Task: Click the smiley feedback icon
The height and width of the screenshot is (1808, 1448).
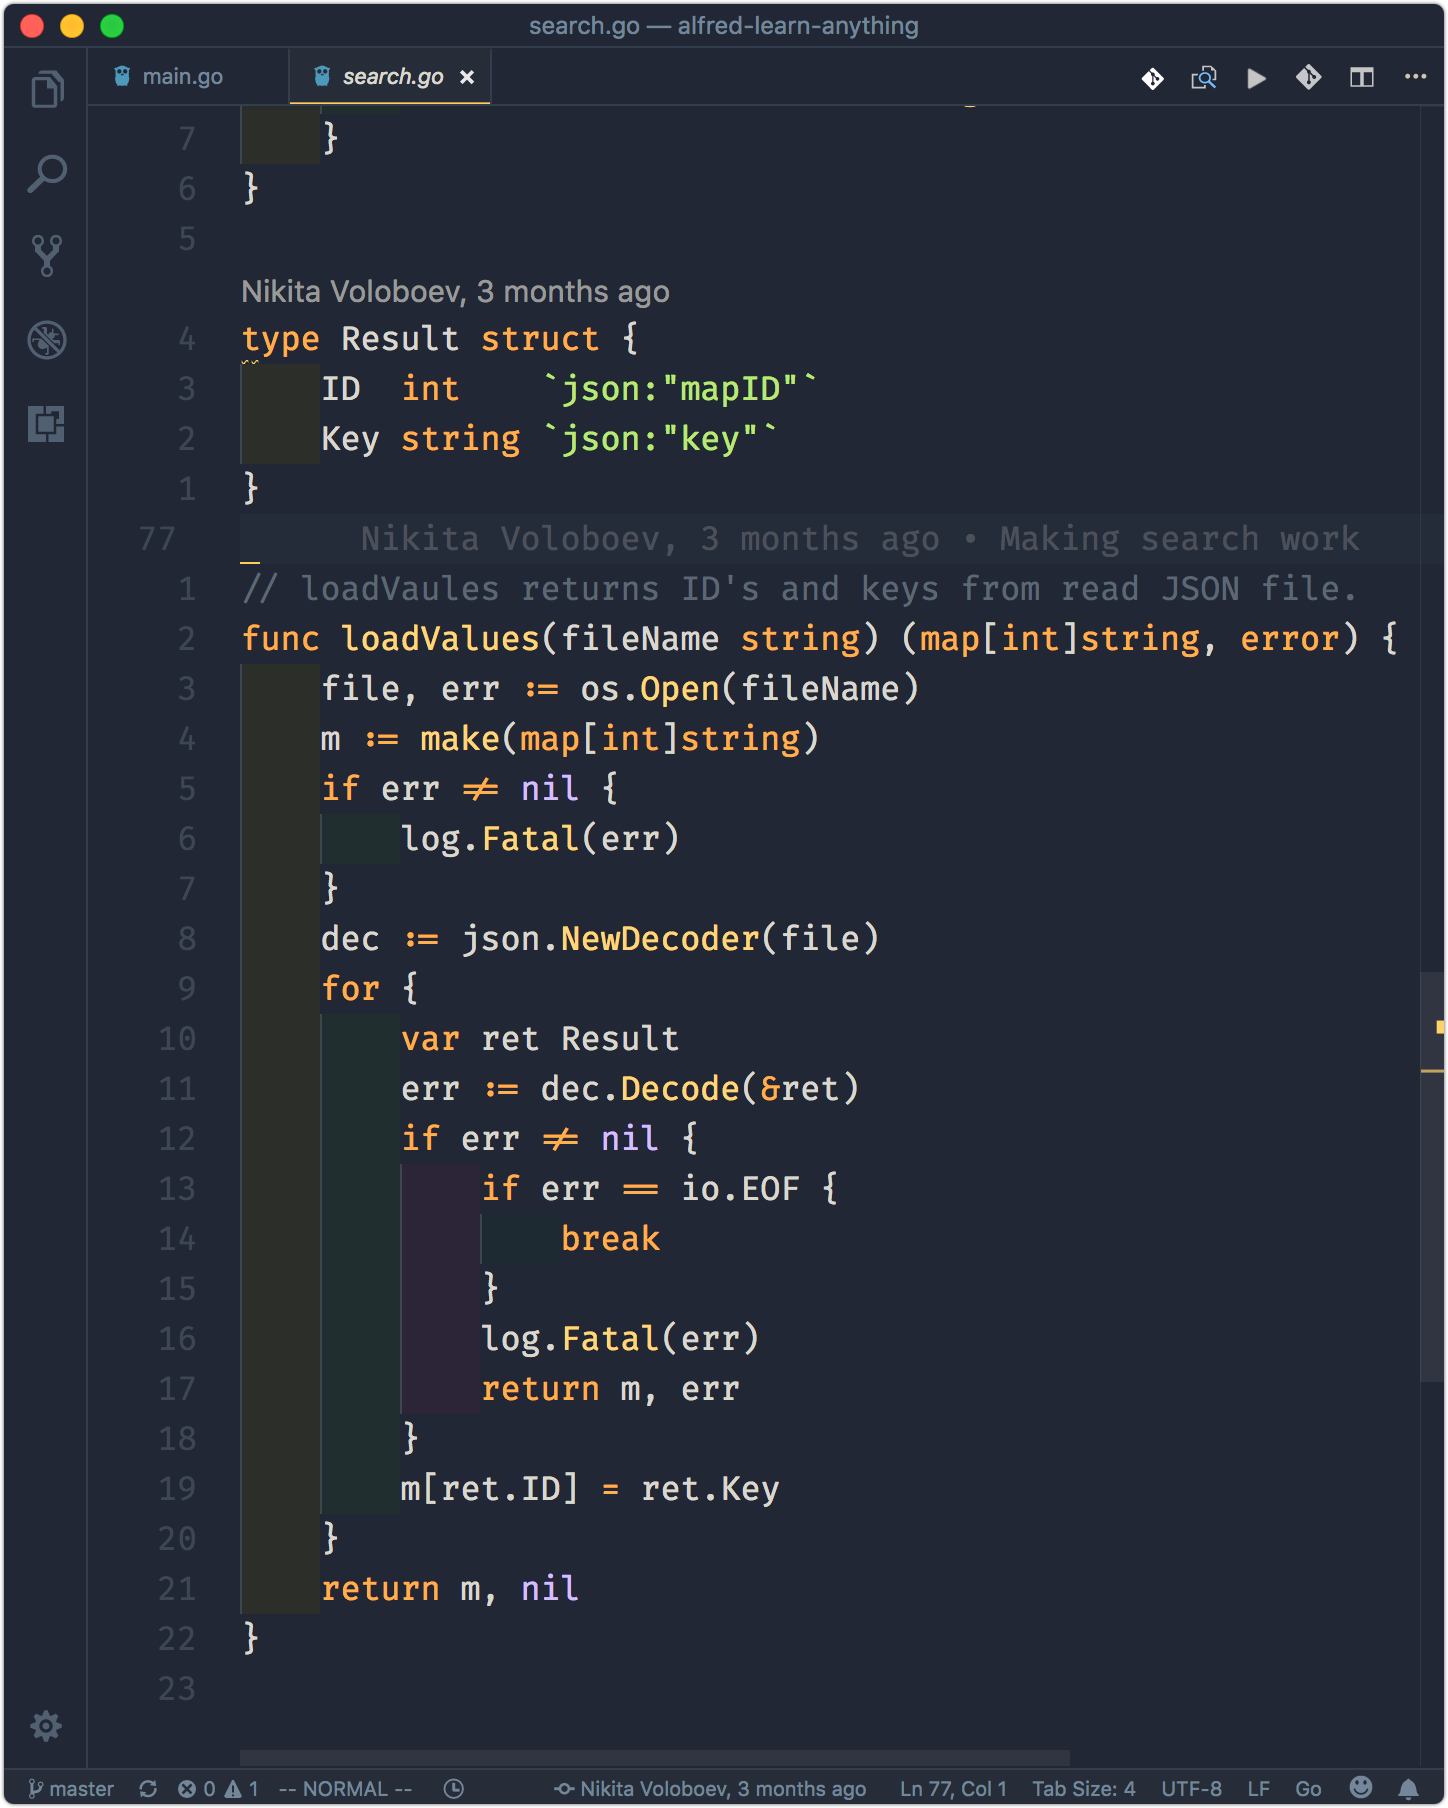Action: pos(1361,1787)
